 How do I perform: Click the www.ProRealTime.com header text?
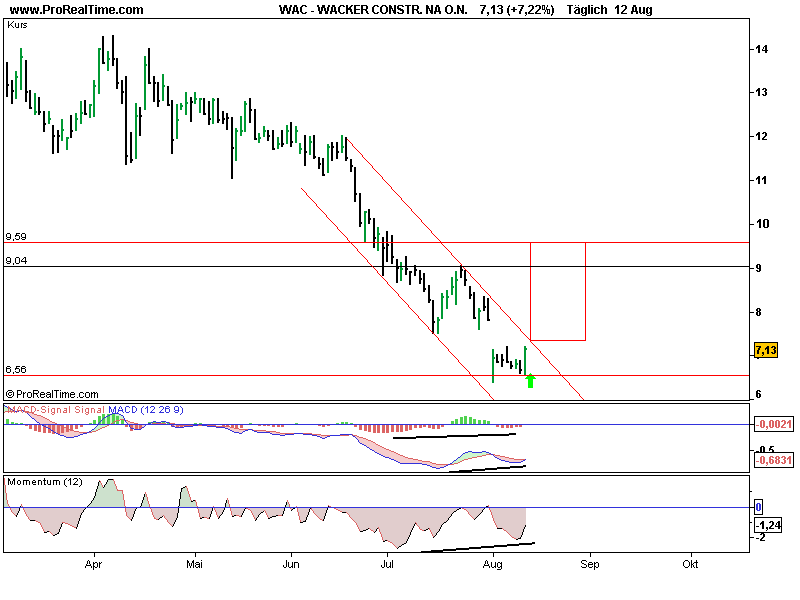pos(77,10)
